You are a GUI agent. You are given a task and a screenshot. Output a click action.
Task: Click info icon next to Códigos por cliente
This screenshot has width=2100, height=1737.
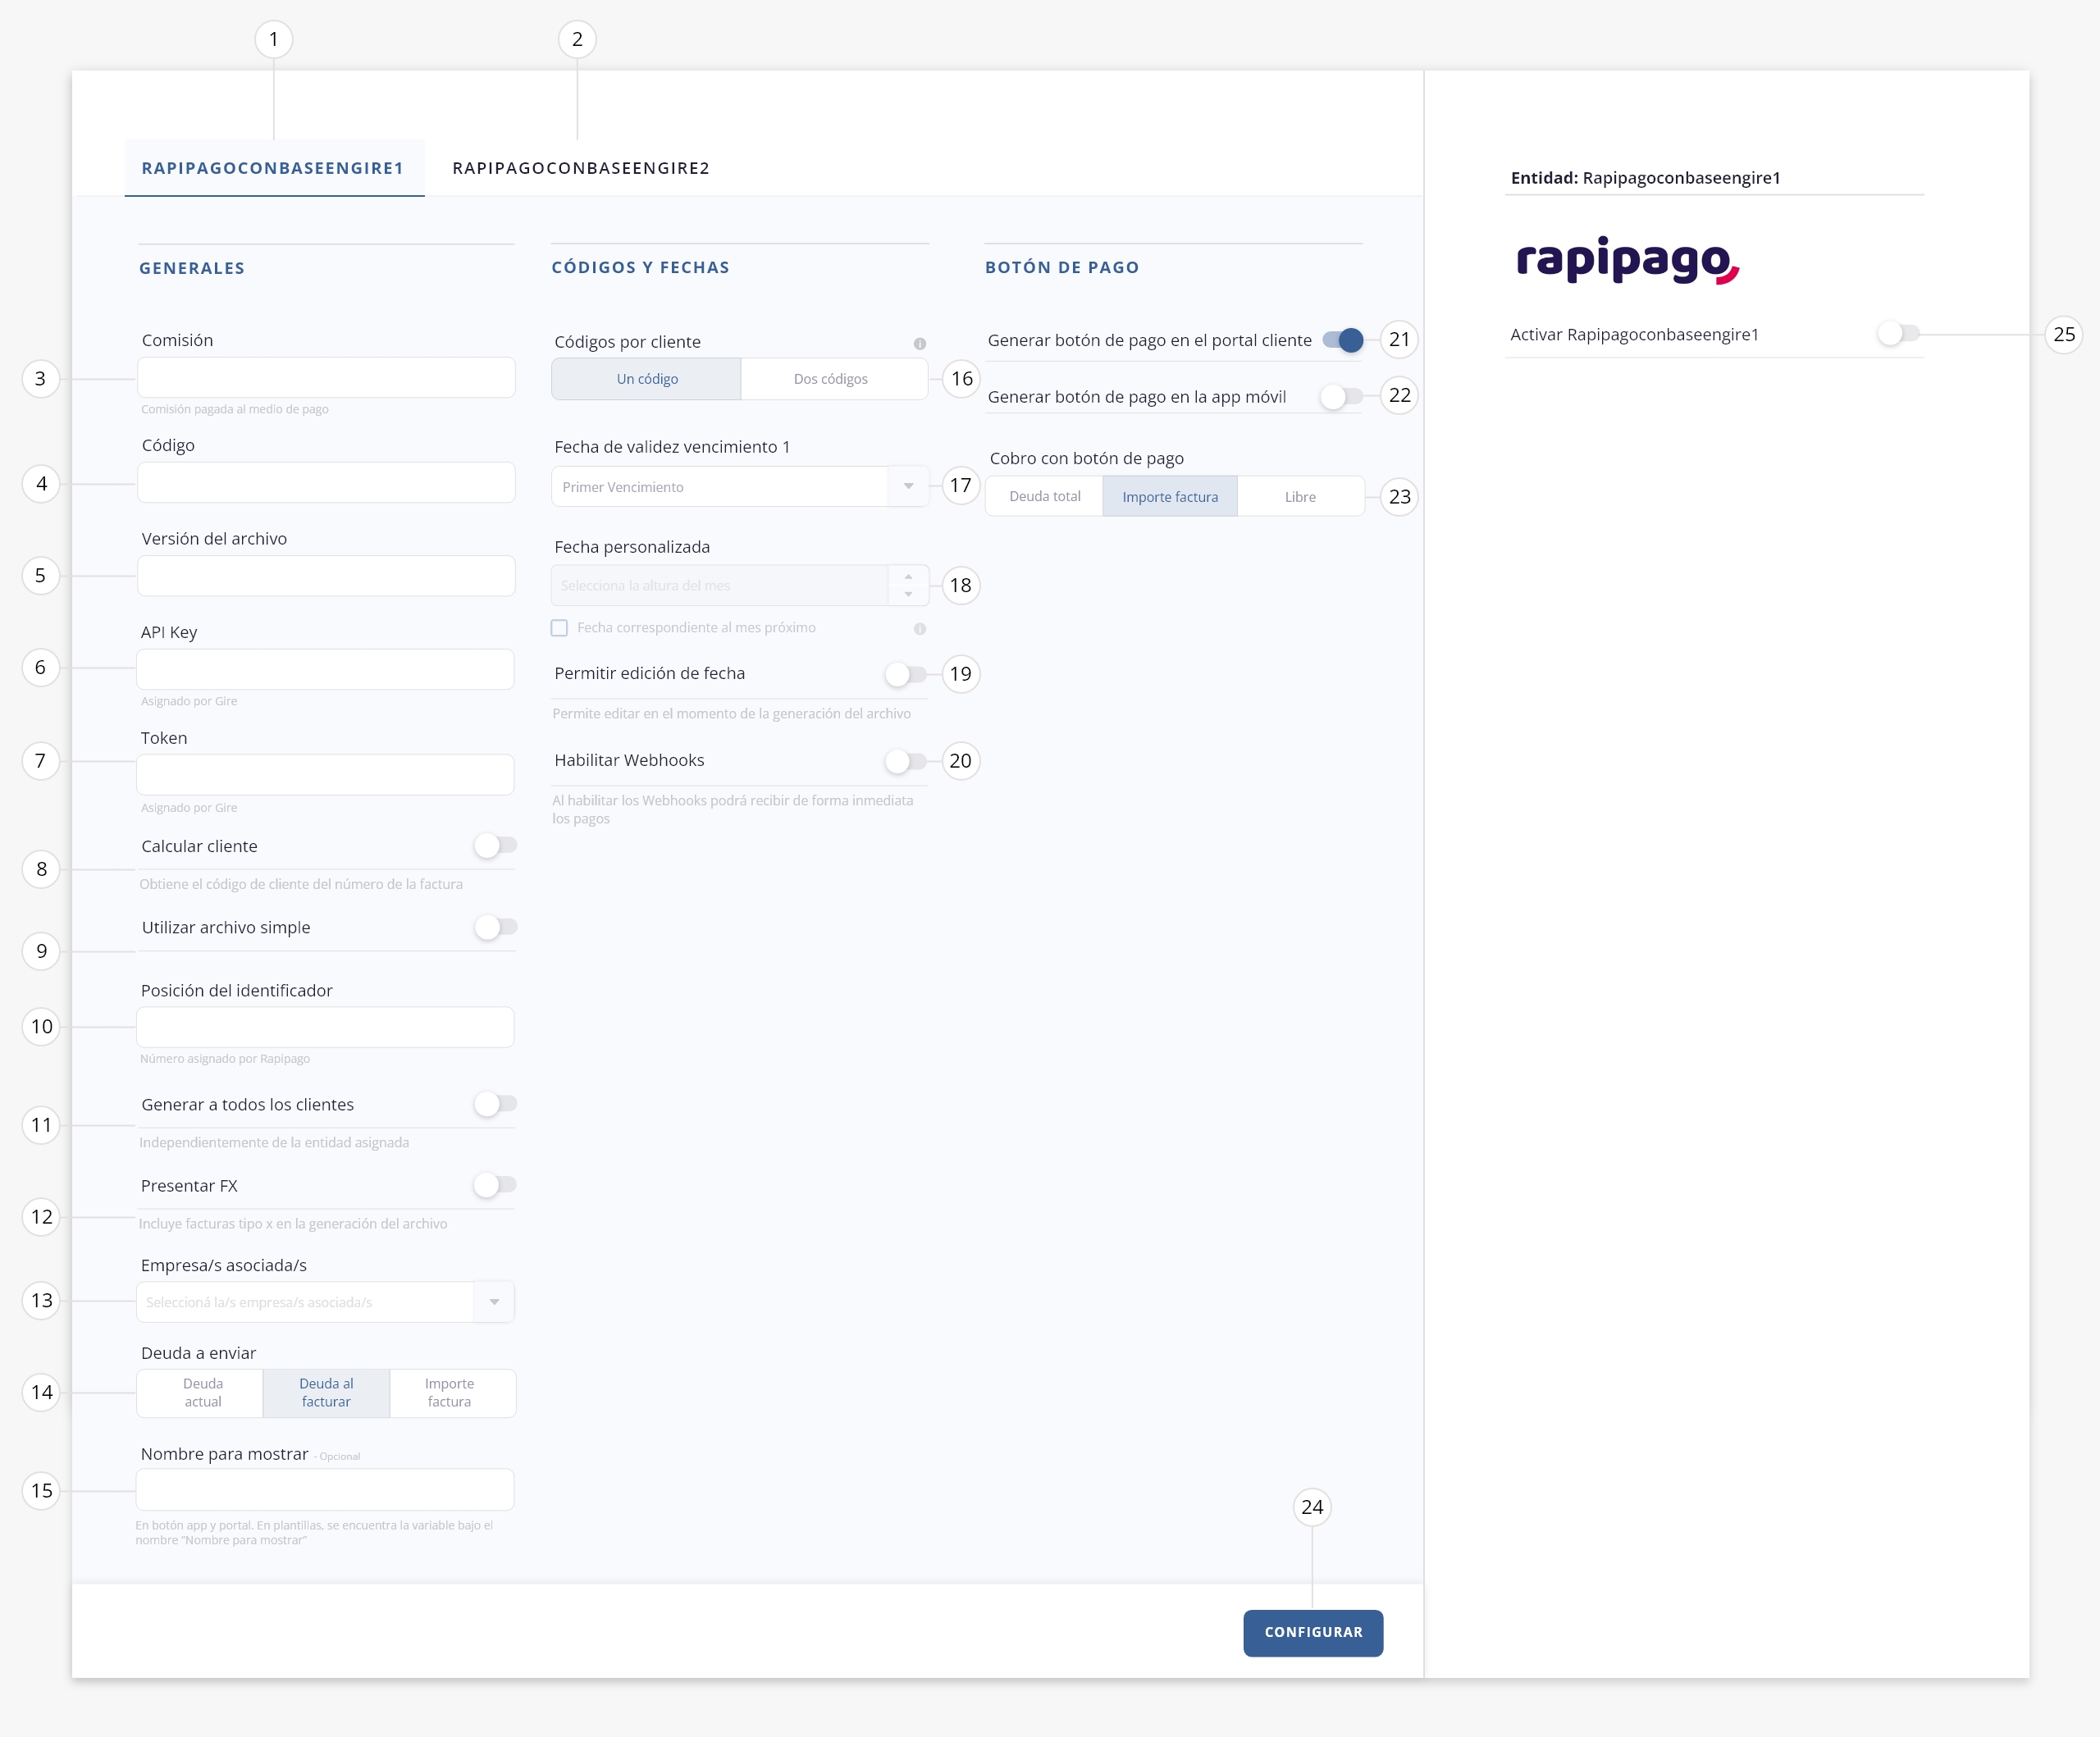[919, 343]
